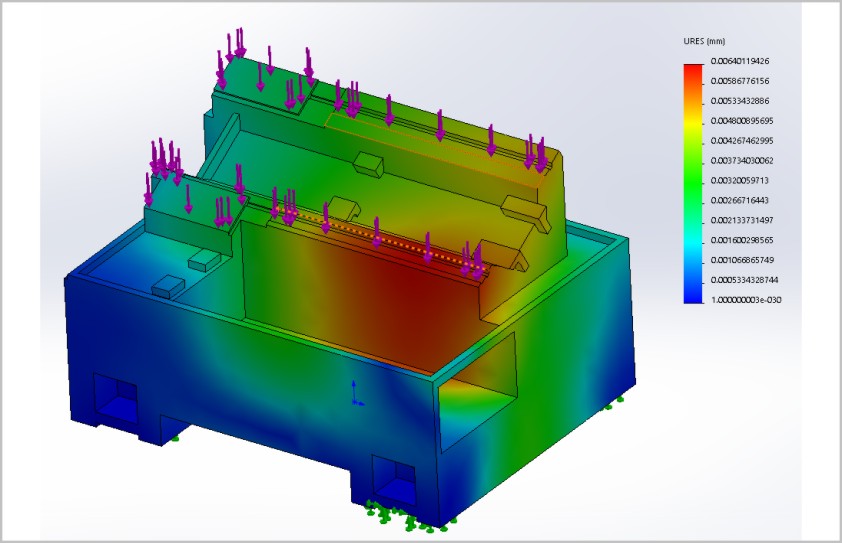Select legend value 0.001600298565
This screenshot has height=543, width=842.
742,240
